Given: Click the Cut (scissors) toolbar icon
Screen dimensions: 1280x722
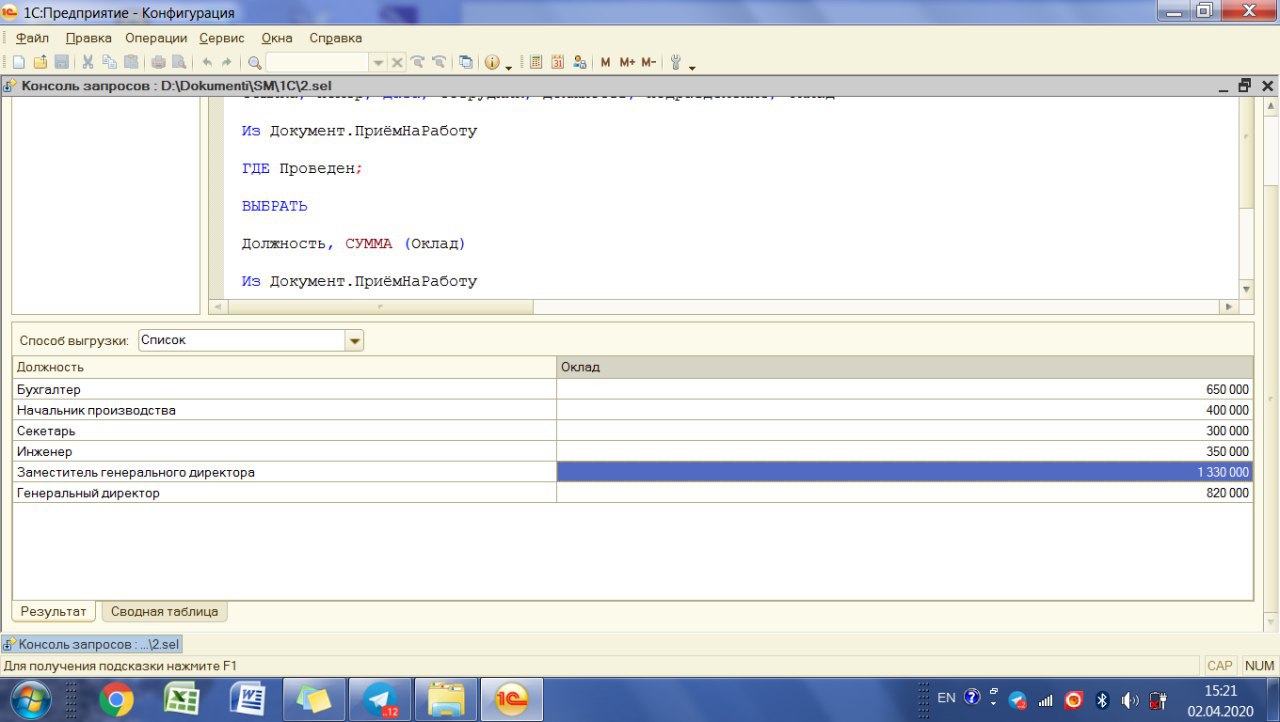Looking at the screenshot, I should coord(88,62).
